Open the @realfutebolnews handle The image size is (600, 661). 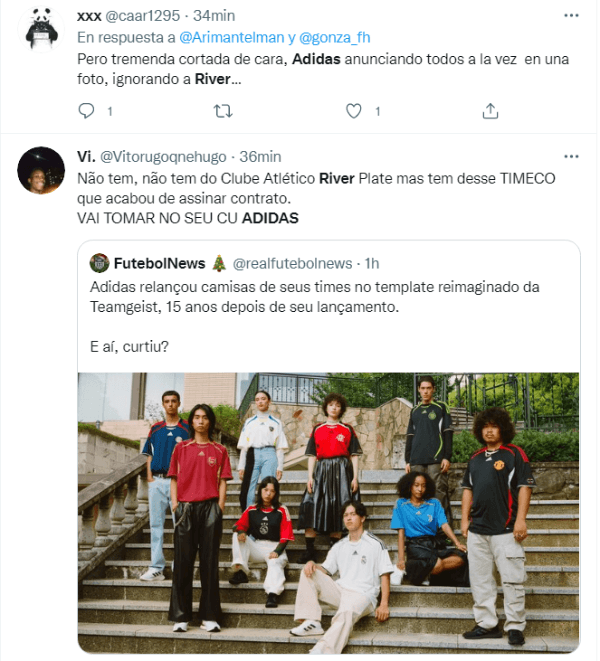click(x=292, y=263)
